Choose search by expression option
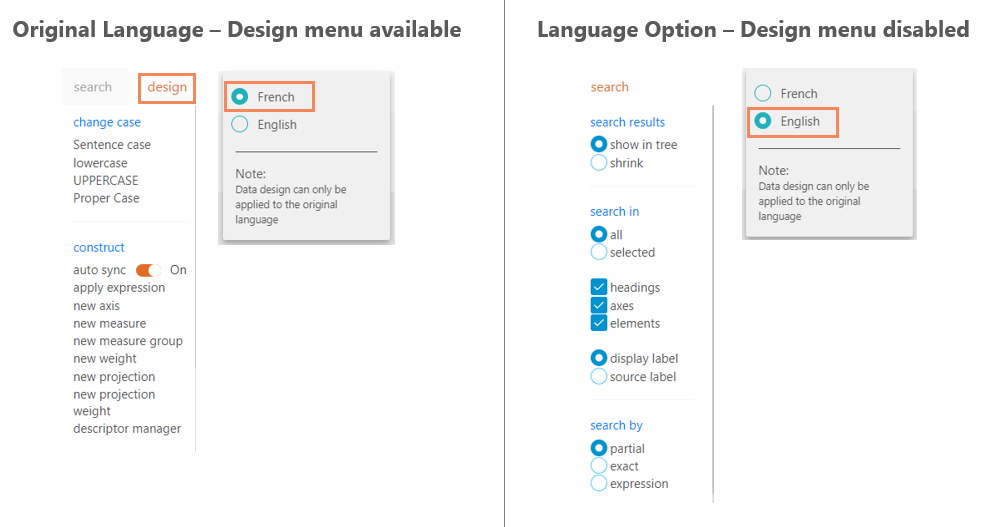Screen dimensions: 989x527 pos(599,484)
